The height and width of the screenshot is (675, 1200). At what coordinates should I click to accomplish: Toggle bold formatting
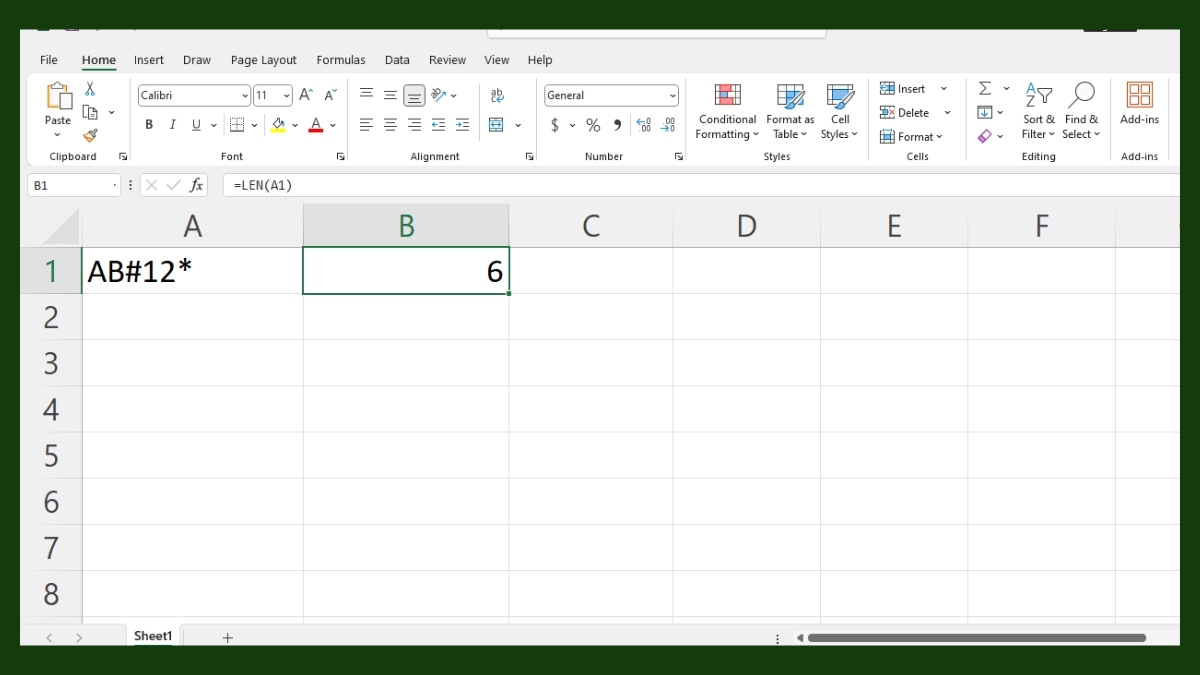pyautogui.click(x=148, y=125)
